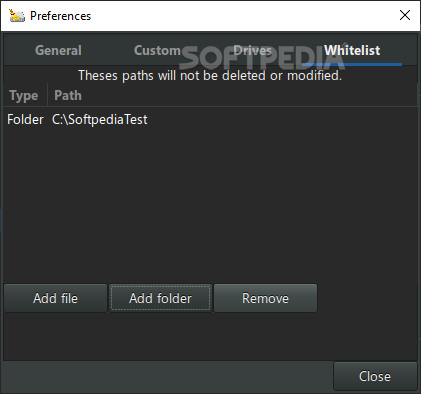Select the Whitelist tab
The height and width of the screenshot is (394, 421).
pyautogui.click(x=352, y=50)
